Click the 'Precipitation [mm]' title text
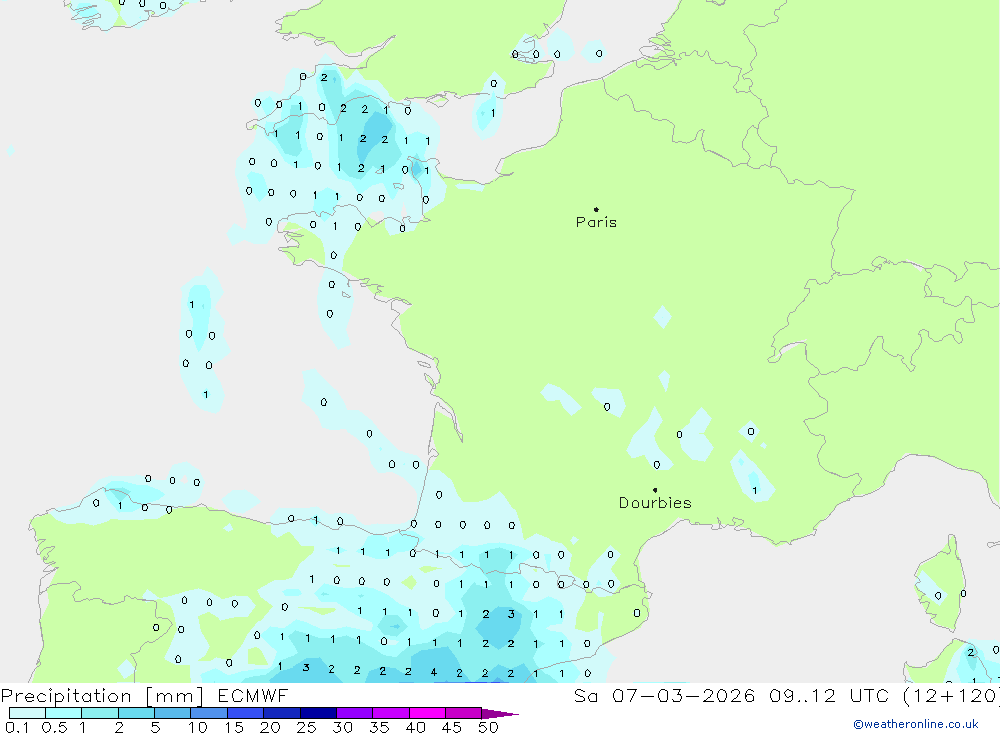This screenshot has height=733, width=1000. 102,696
